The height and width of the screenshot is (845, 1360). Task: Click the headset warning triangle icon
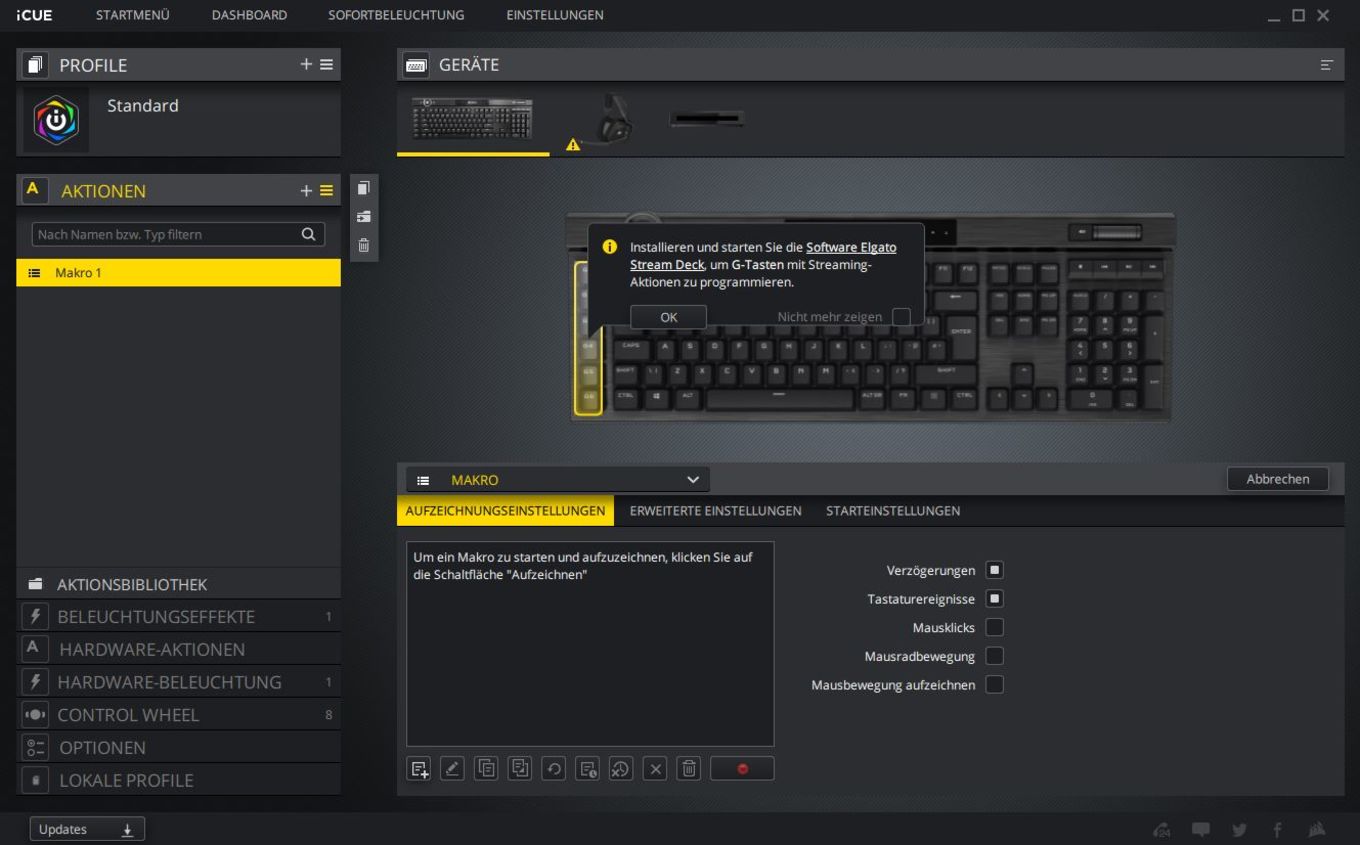pos(573,145)
